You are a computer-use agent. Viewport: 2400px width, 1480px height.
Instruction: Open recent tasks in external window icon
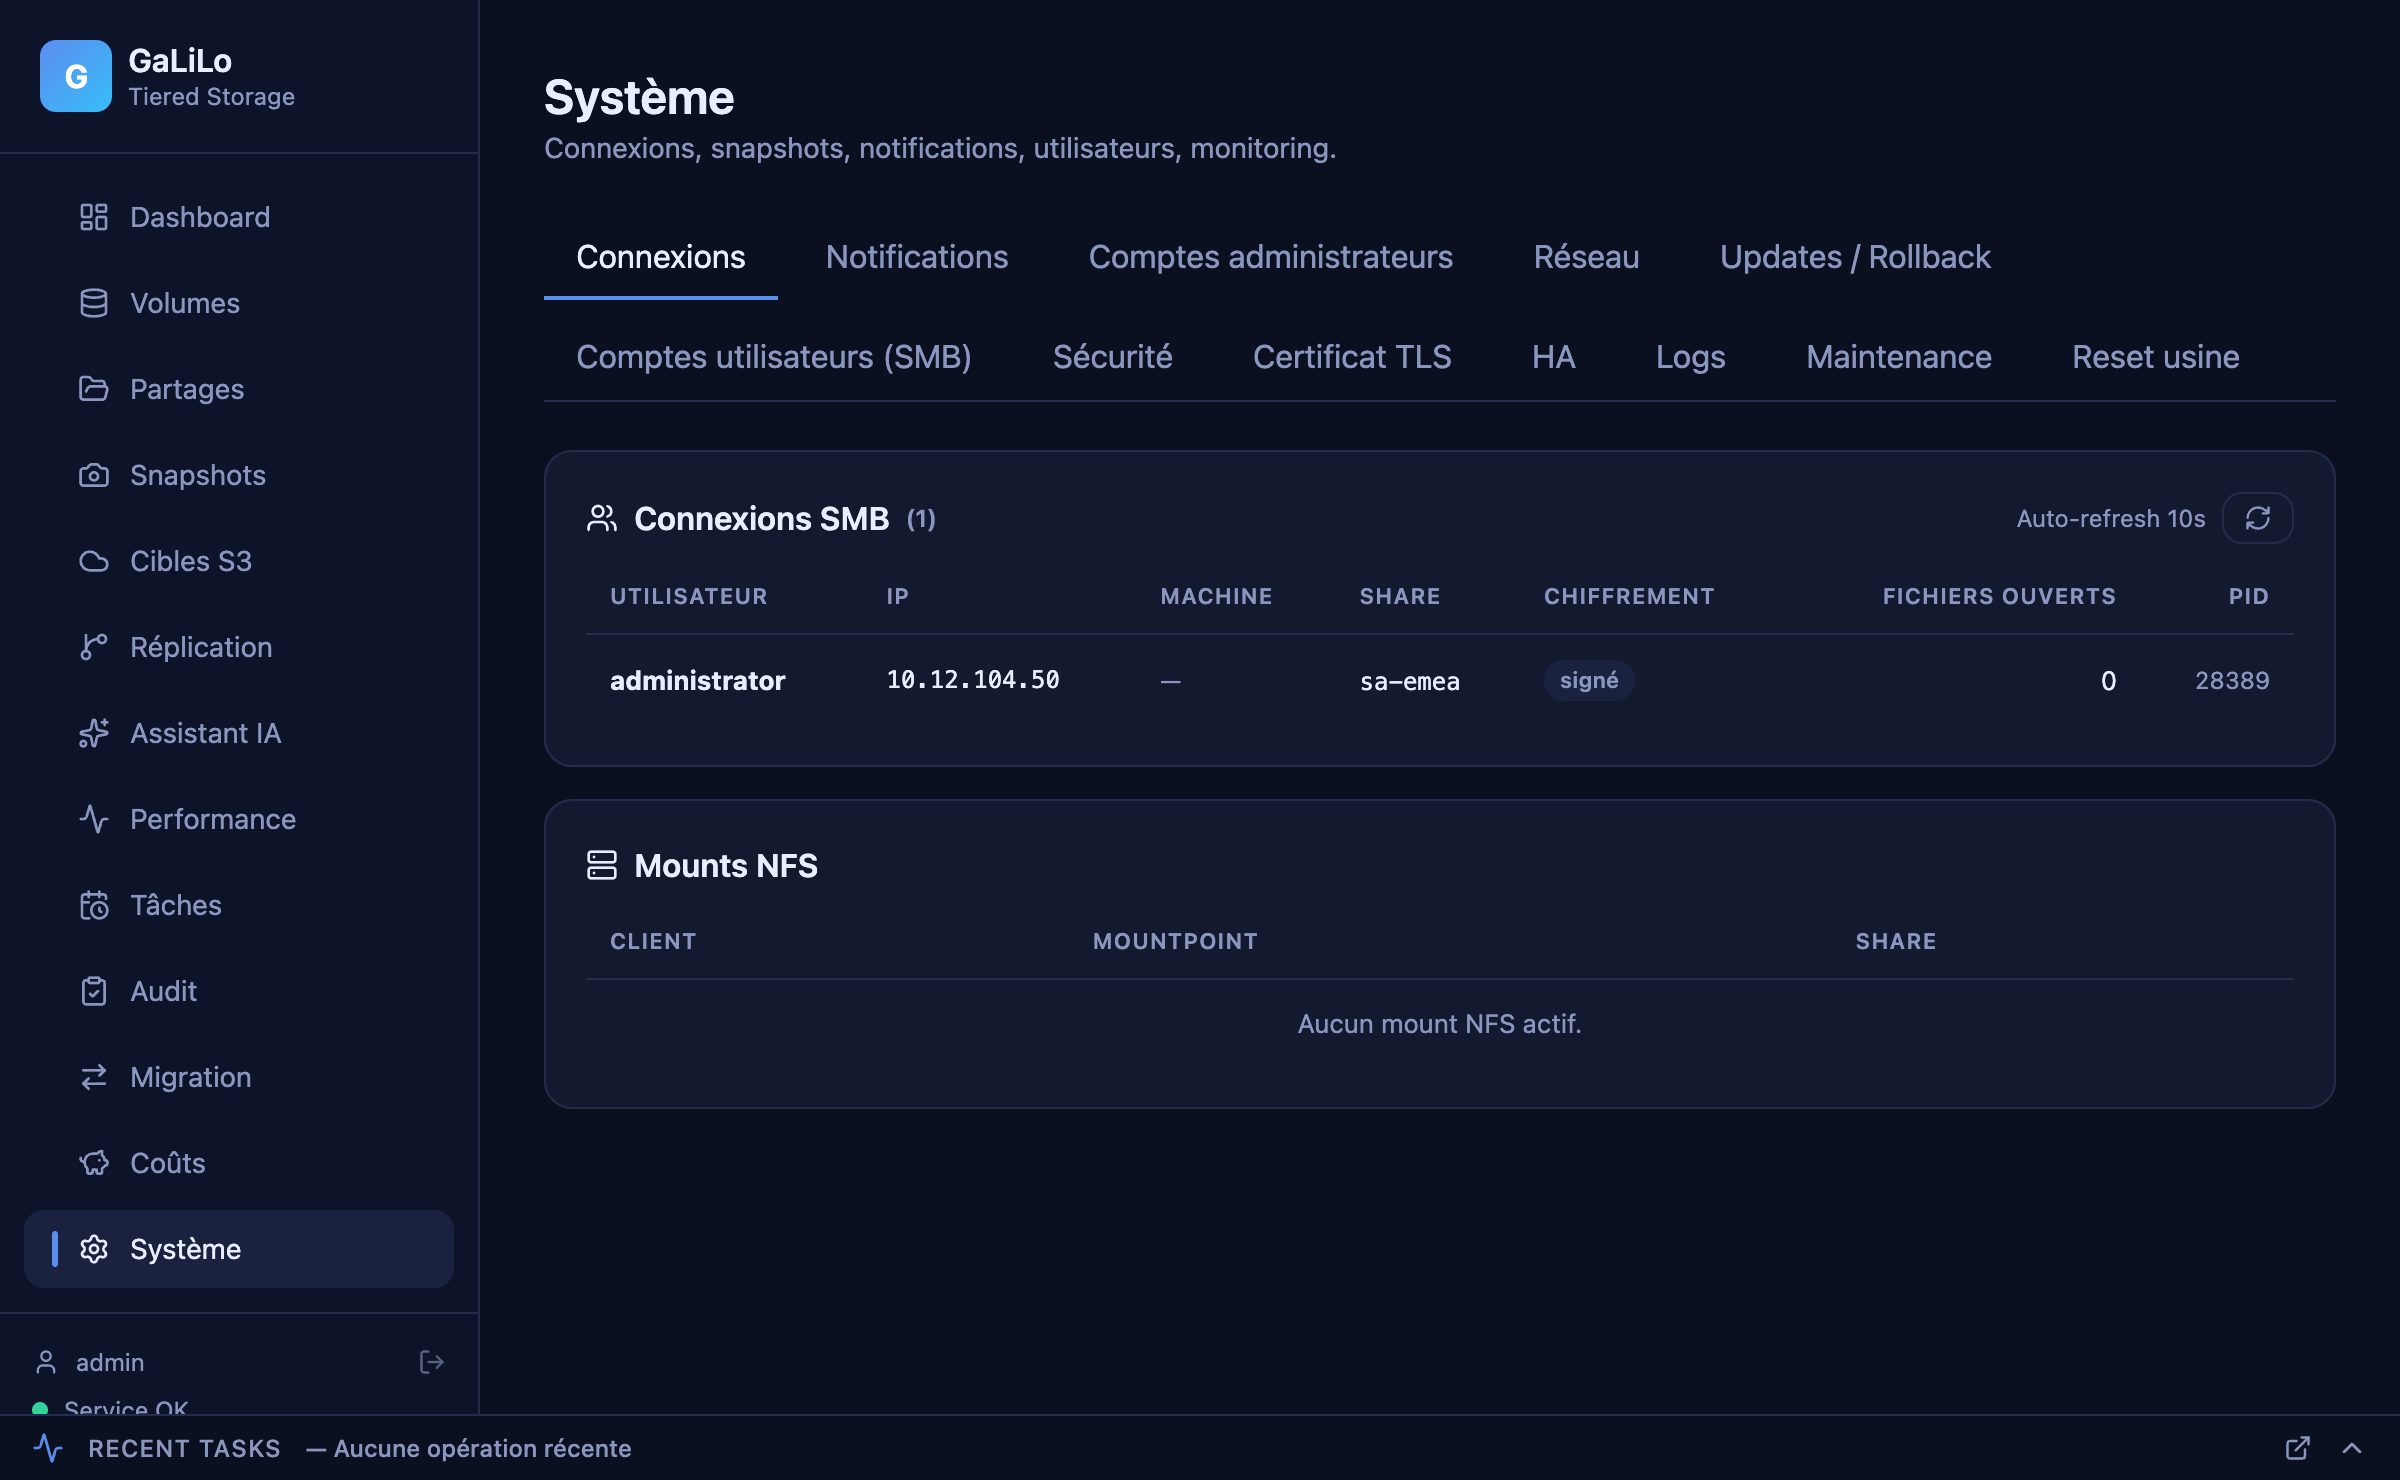click(2298, 1448)
